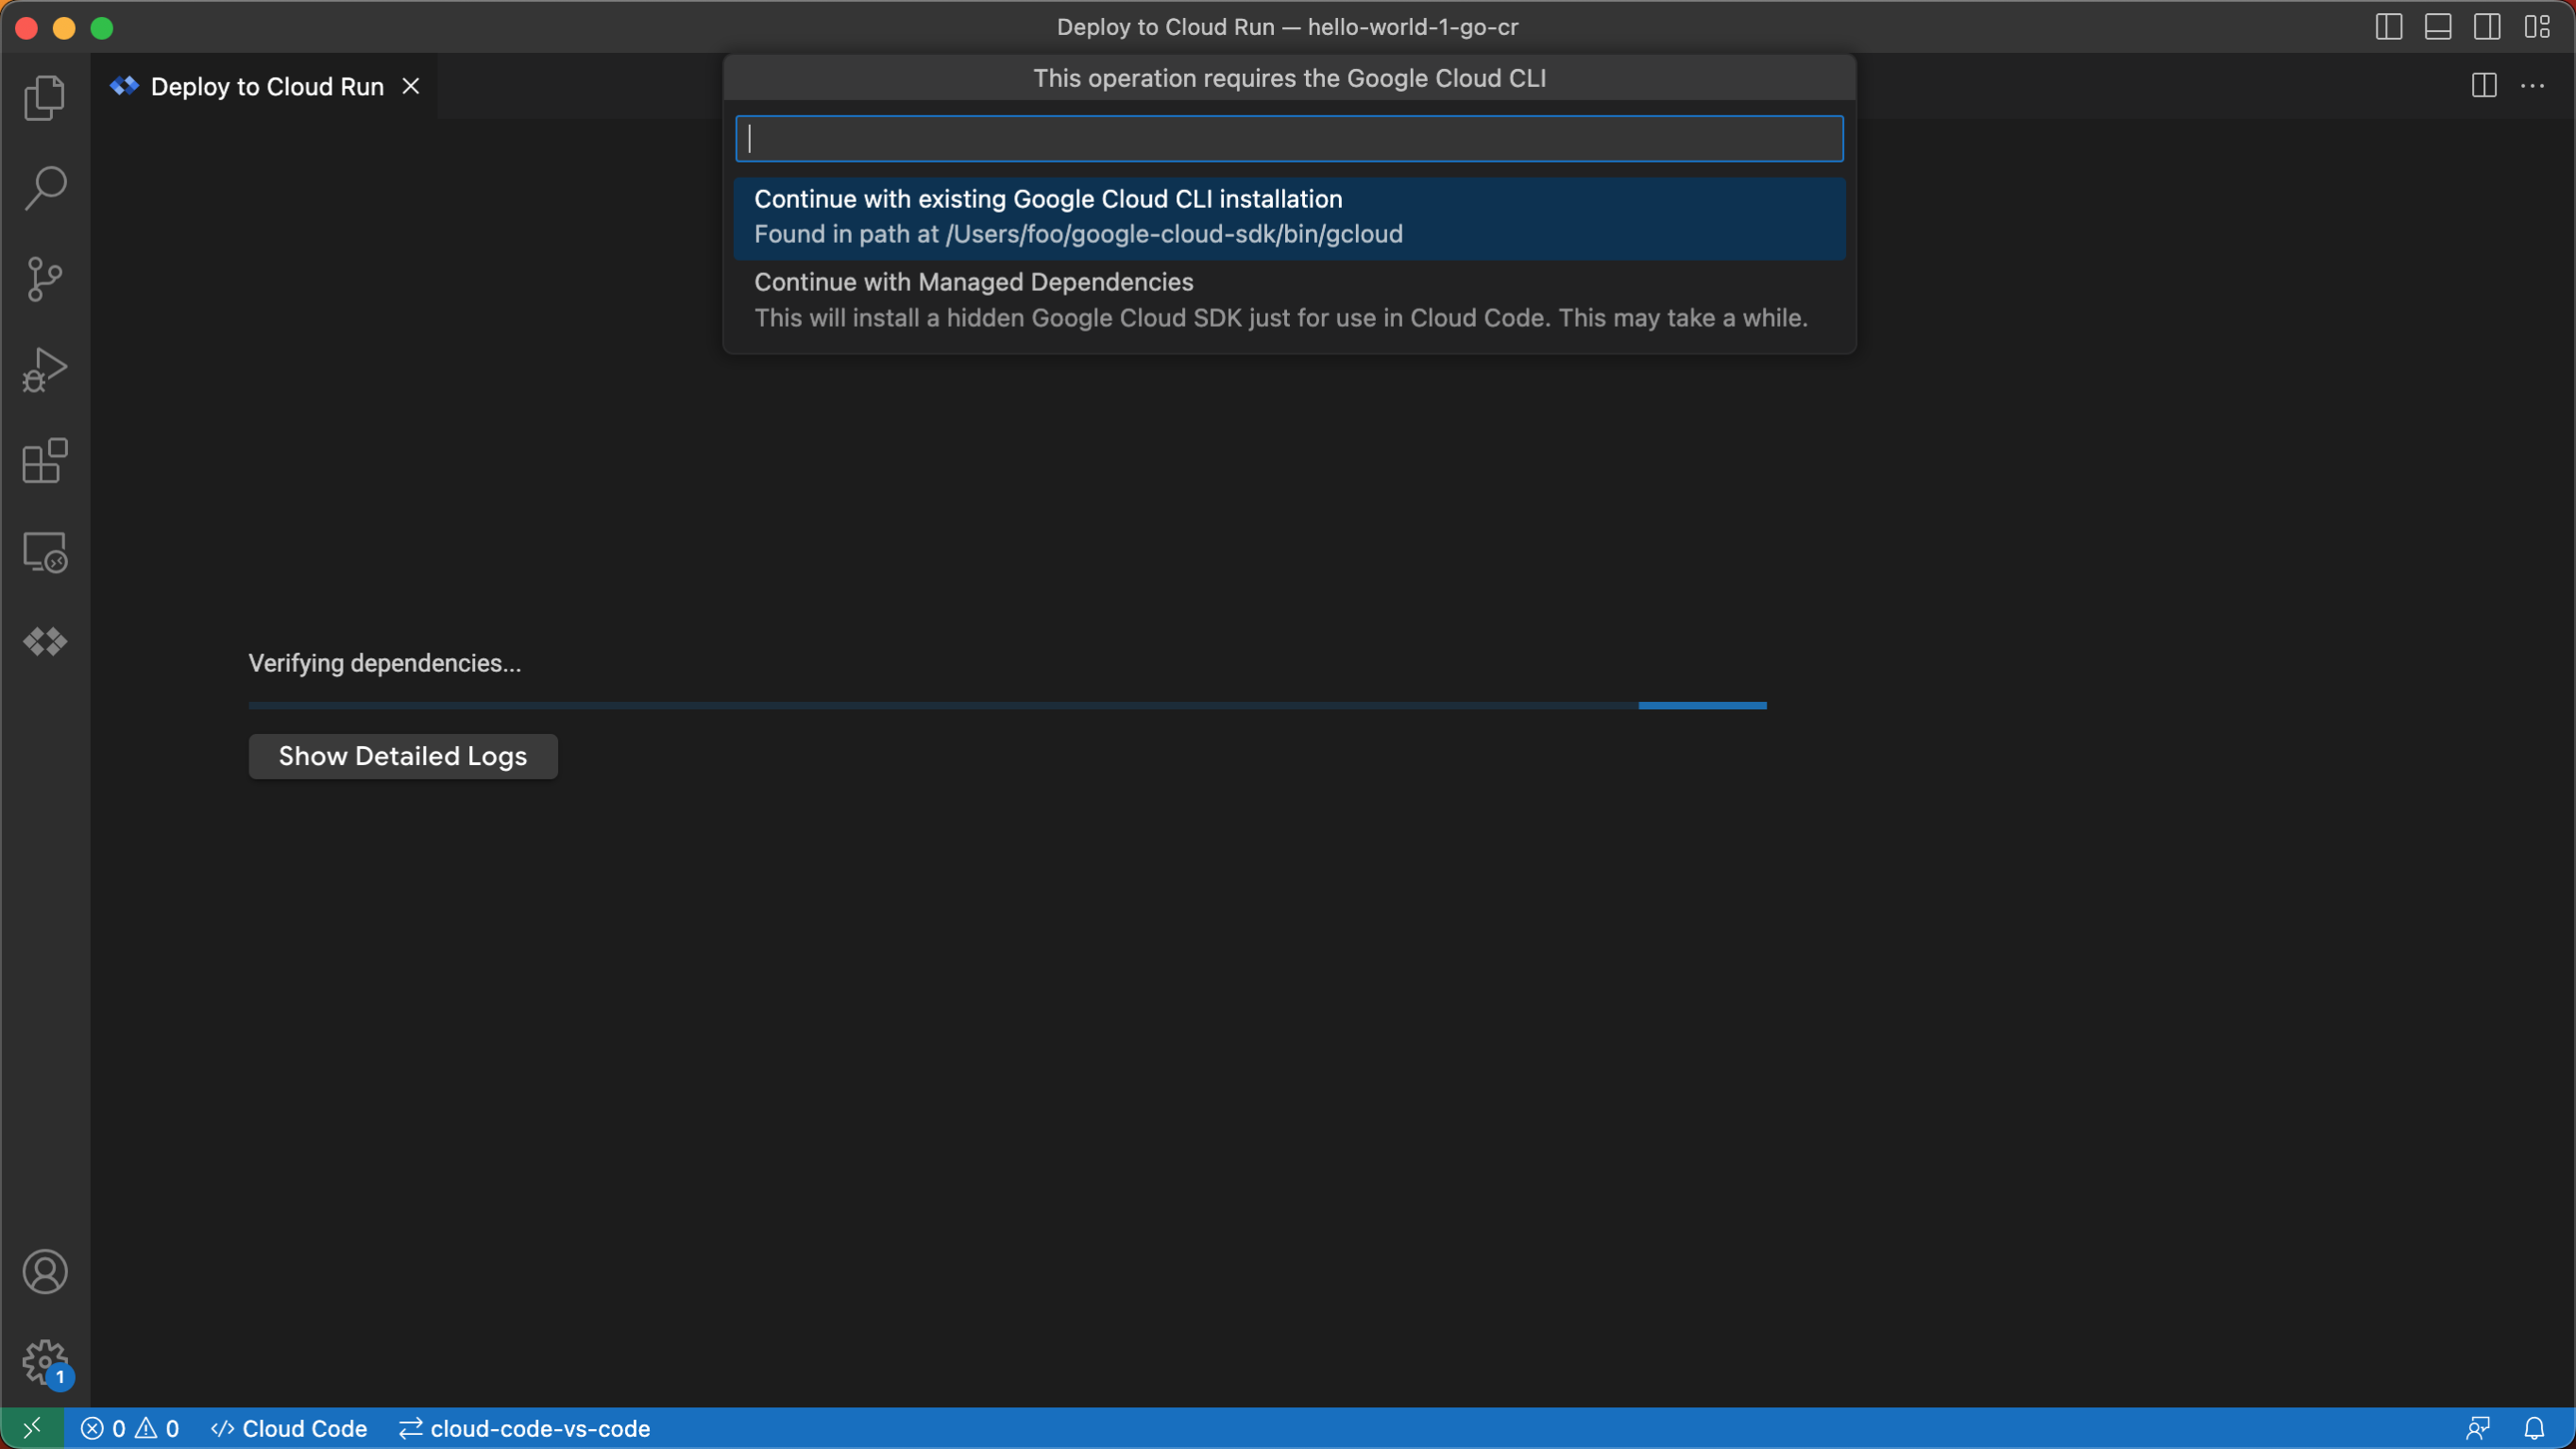Viewport: 2576px width, 1449px height.
Task: Select the Deploy to Cloud Run tab
Action: coord(264,86)
